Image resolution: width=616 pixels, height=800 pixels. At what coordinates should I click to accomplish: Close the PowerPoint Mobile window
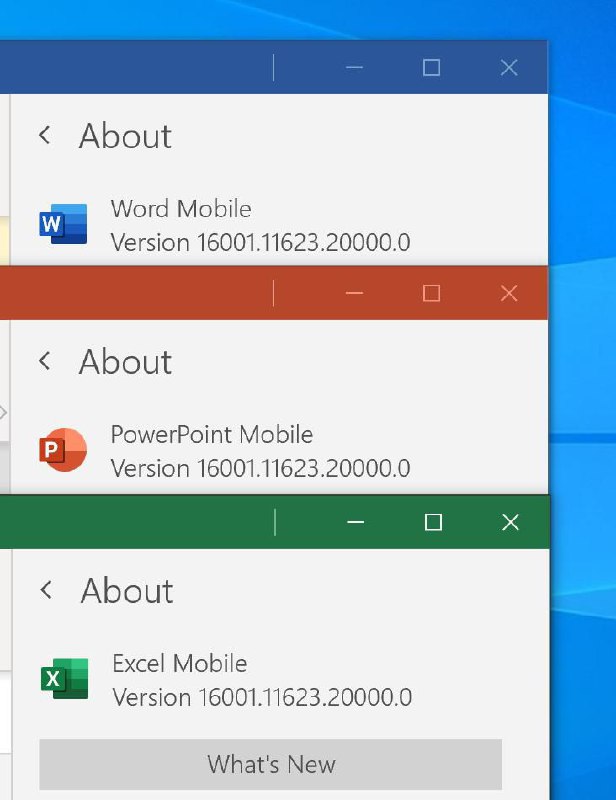pyautogui.click(x=509, y=293)
